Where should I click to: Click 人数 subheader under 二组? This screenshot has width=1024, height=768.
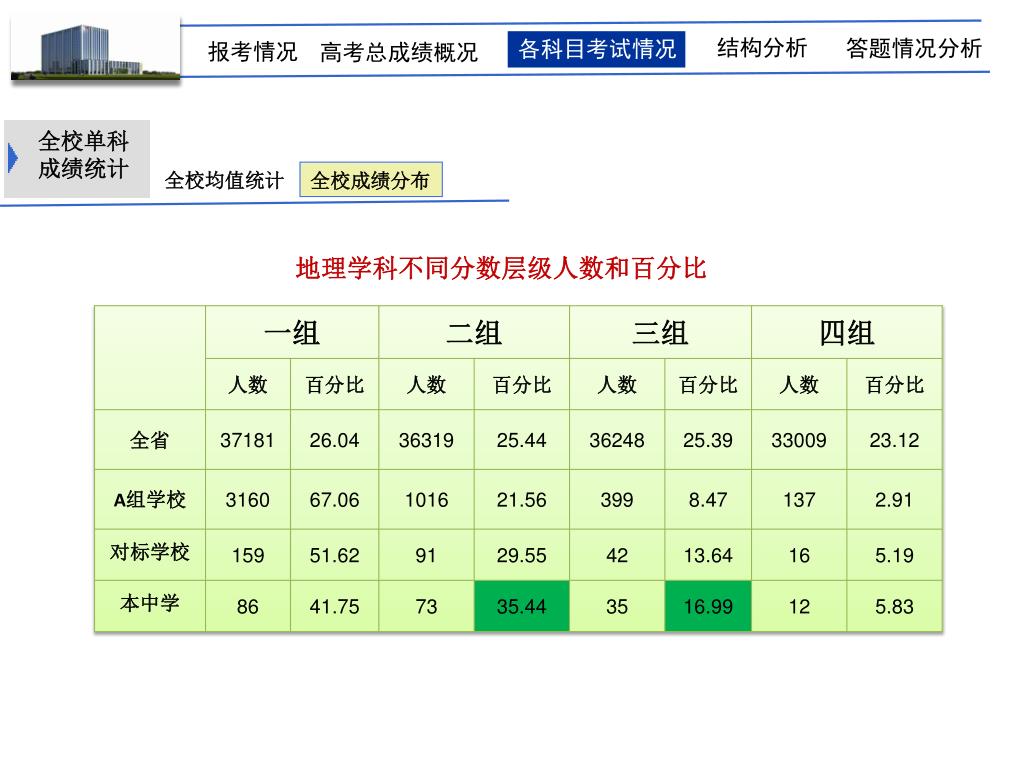click(426, 385)
